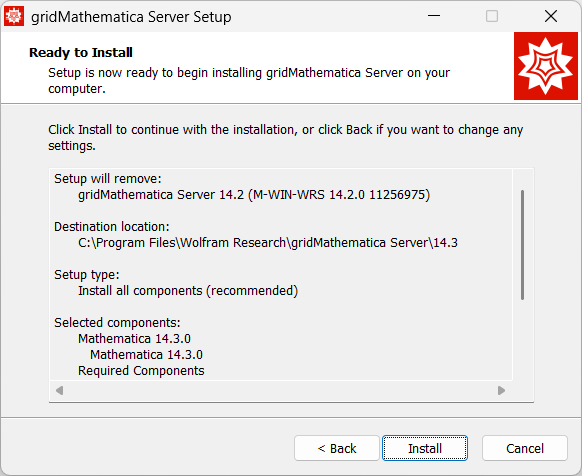Image resolution: width=582 pixels, height=476 pixels.
Task: Go back with the Back button
Action: pyautogui.click(x=337, y=448)
